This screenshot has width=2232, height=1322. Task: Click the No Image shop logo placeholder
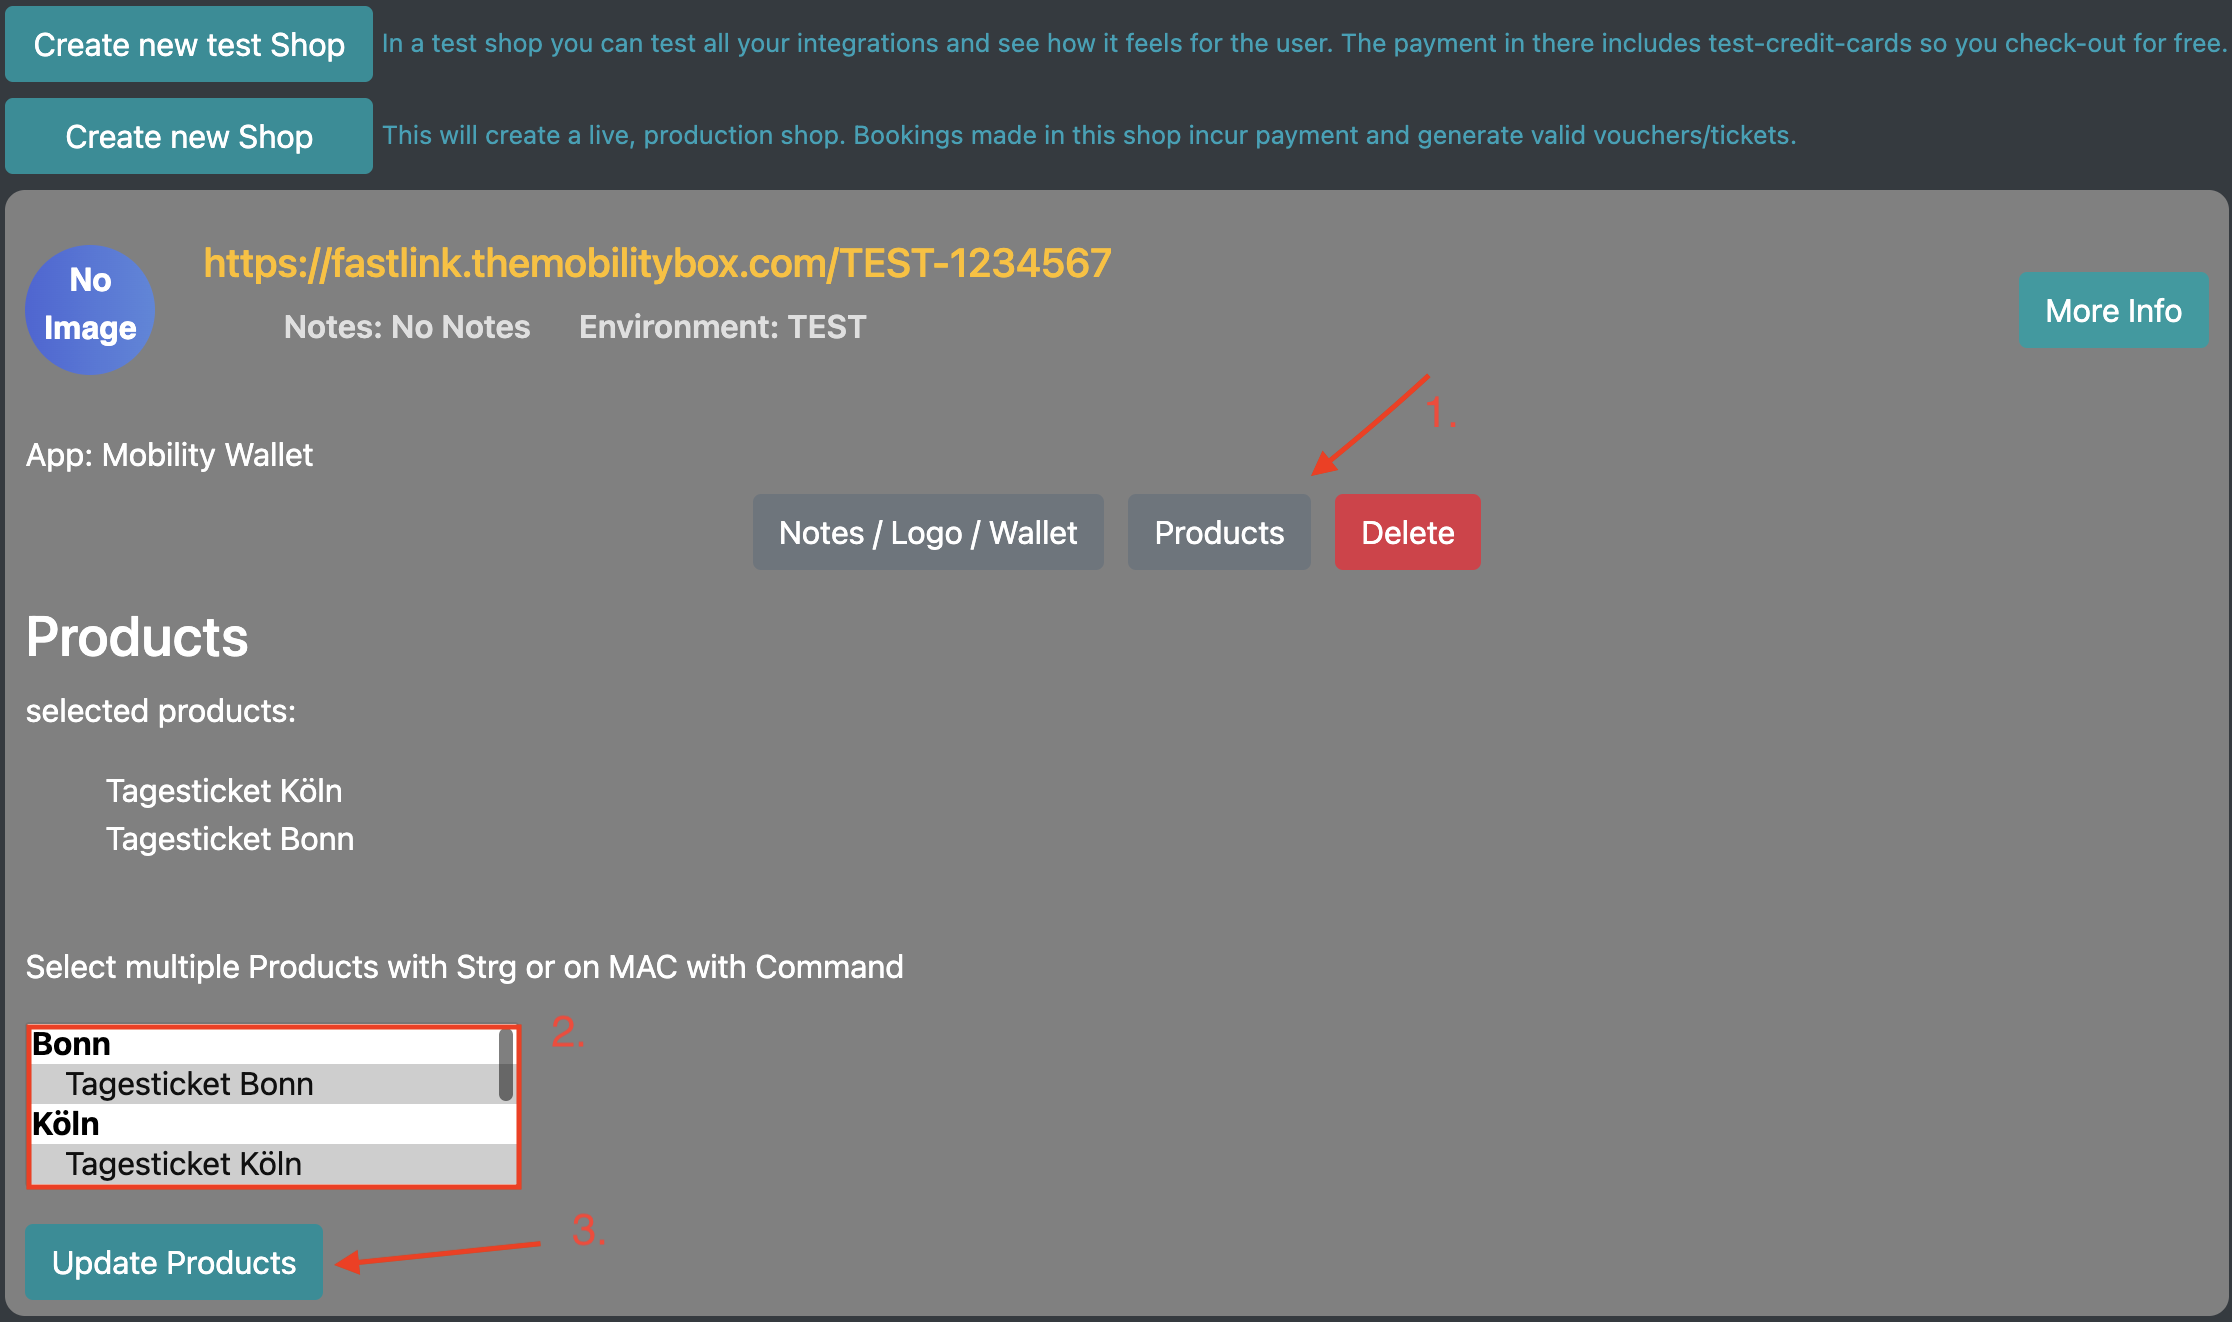coord(90,310)
